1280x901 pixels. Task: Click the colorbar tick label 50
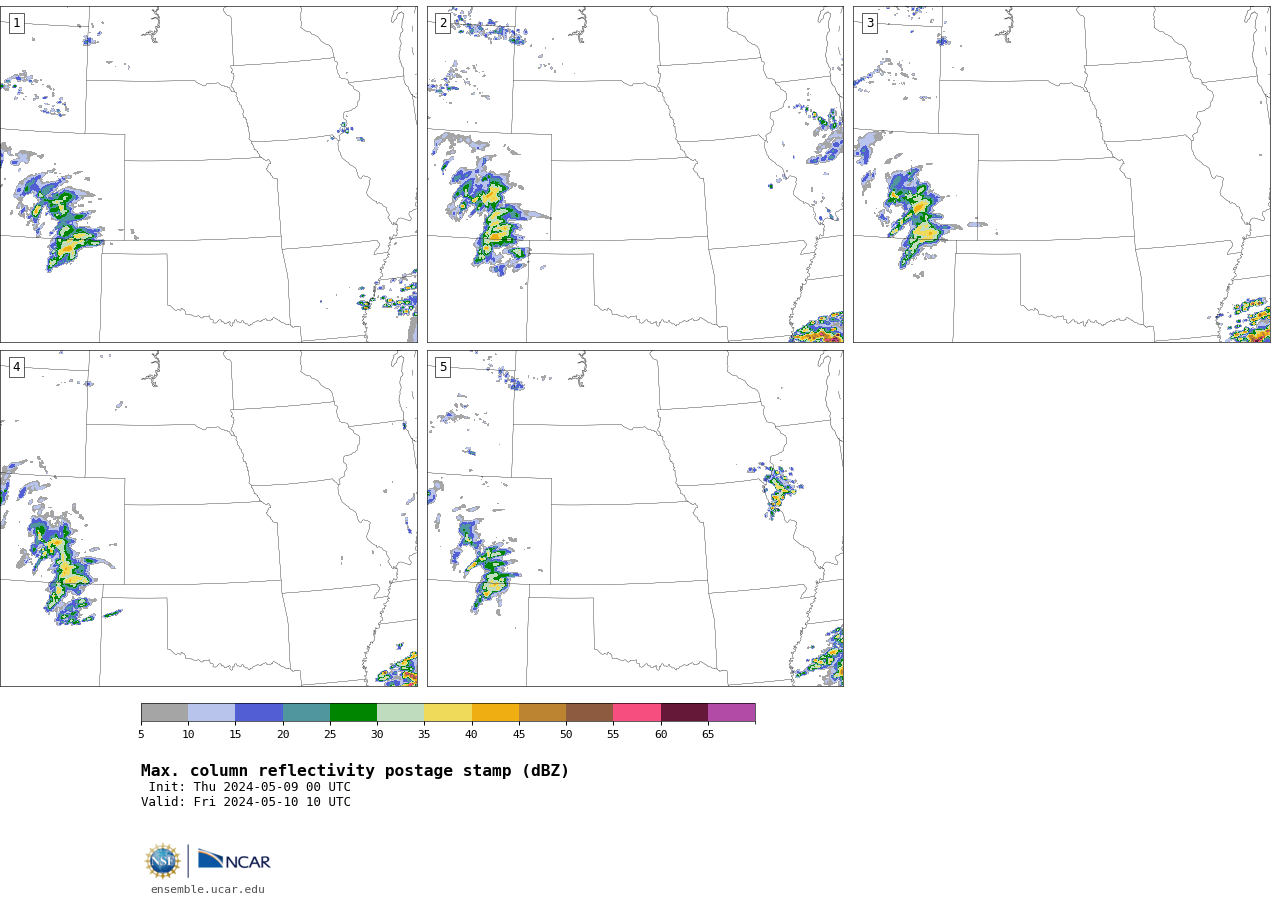566,735
